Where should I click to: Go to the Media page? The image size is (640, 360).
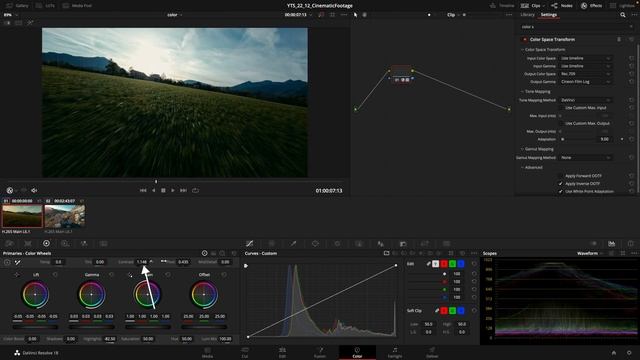(207, 353)
